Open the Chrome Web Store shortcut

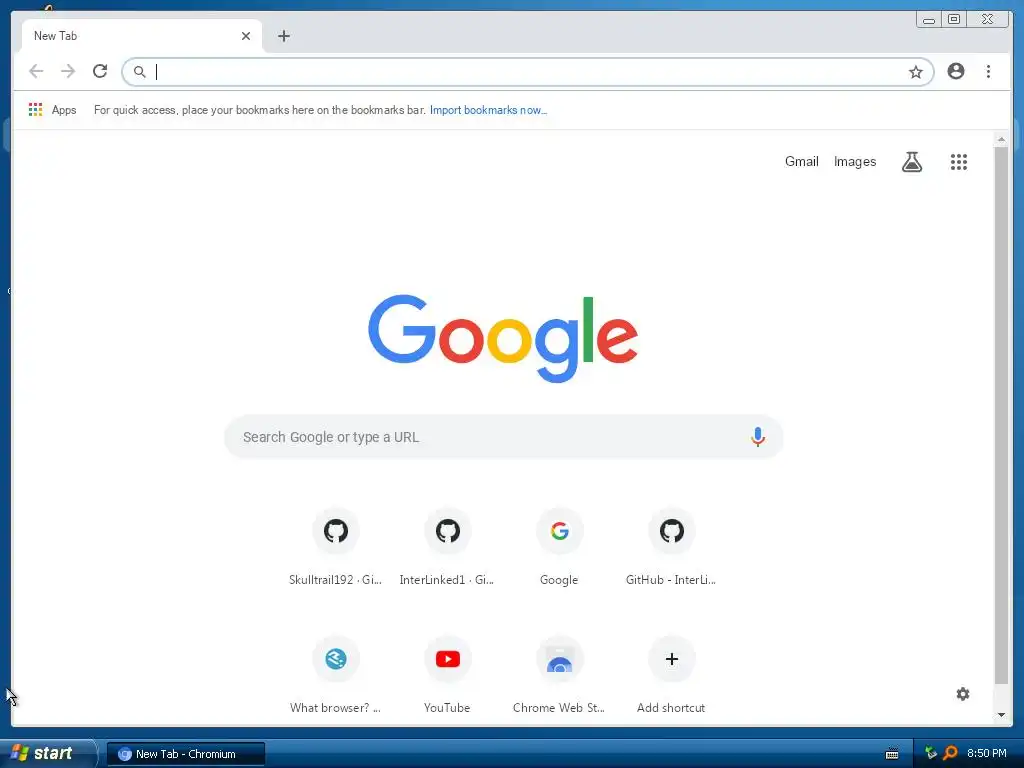pos(559,675)
